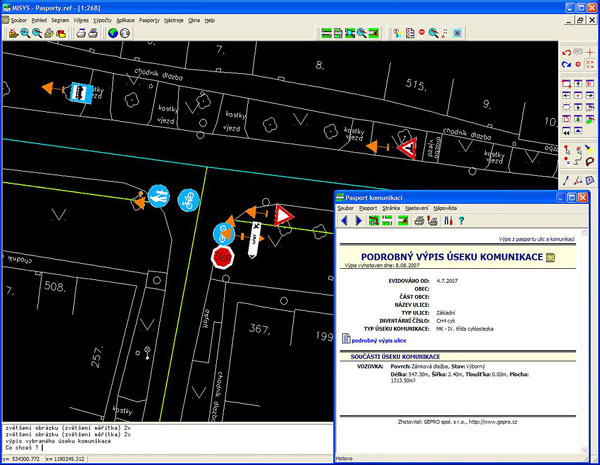
Task: Click the pan view left arrow icon
Action: [x=566, y=95]
